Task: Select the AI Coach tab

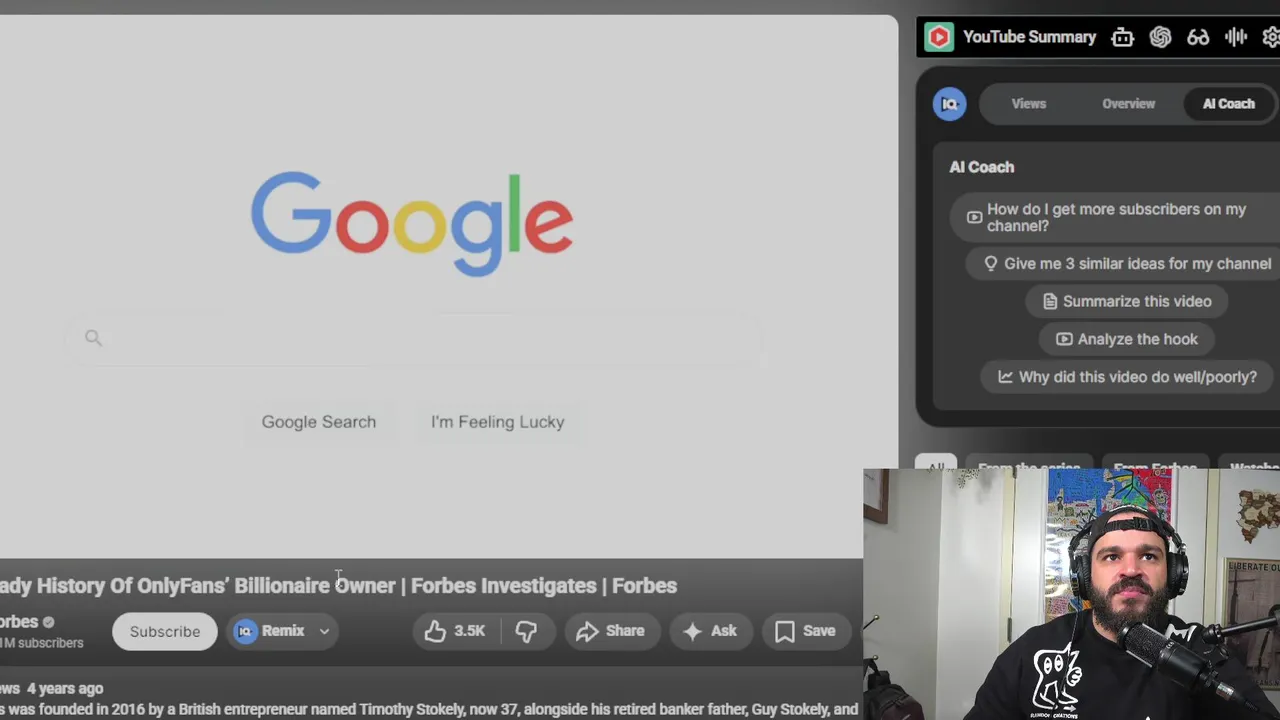Action: (1228, 104)
